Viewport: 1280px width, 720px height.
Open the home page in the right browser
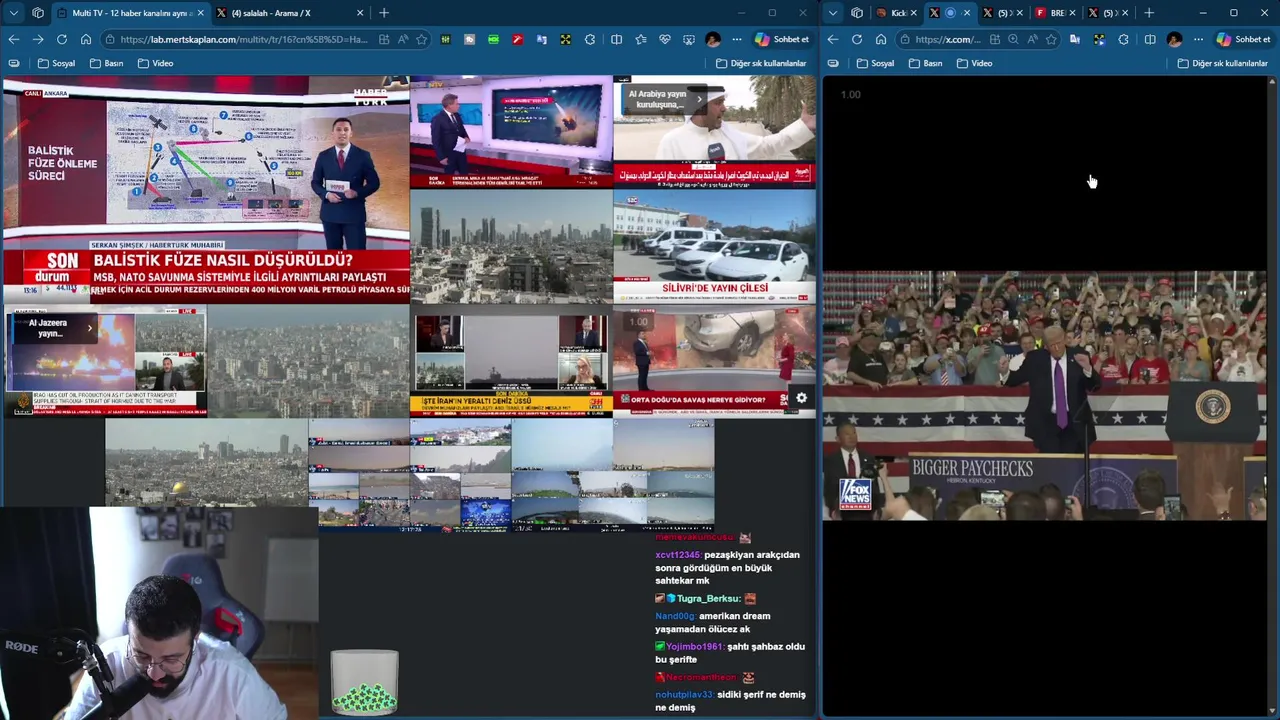(x=881, y=39)
